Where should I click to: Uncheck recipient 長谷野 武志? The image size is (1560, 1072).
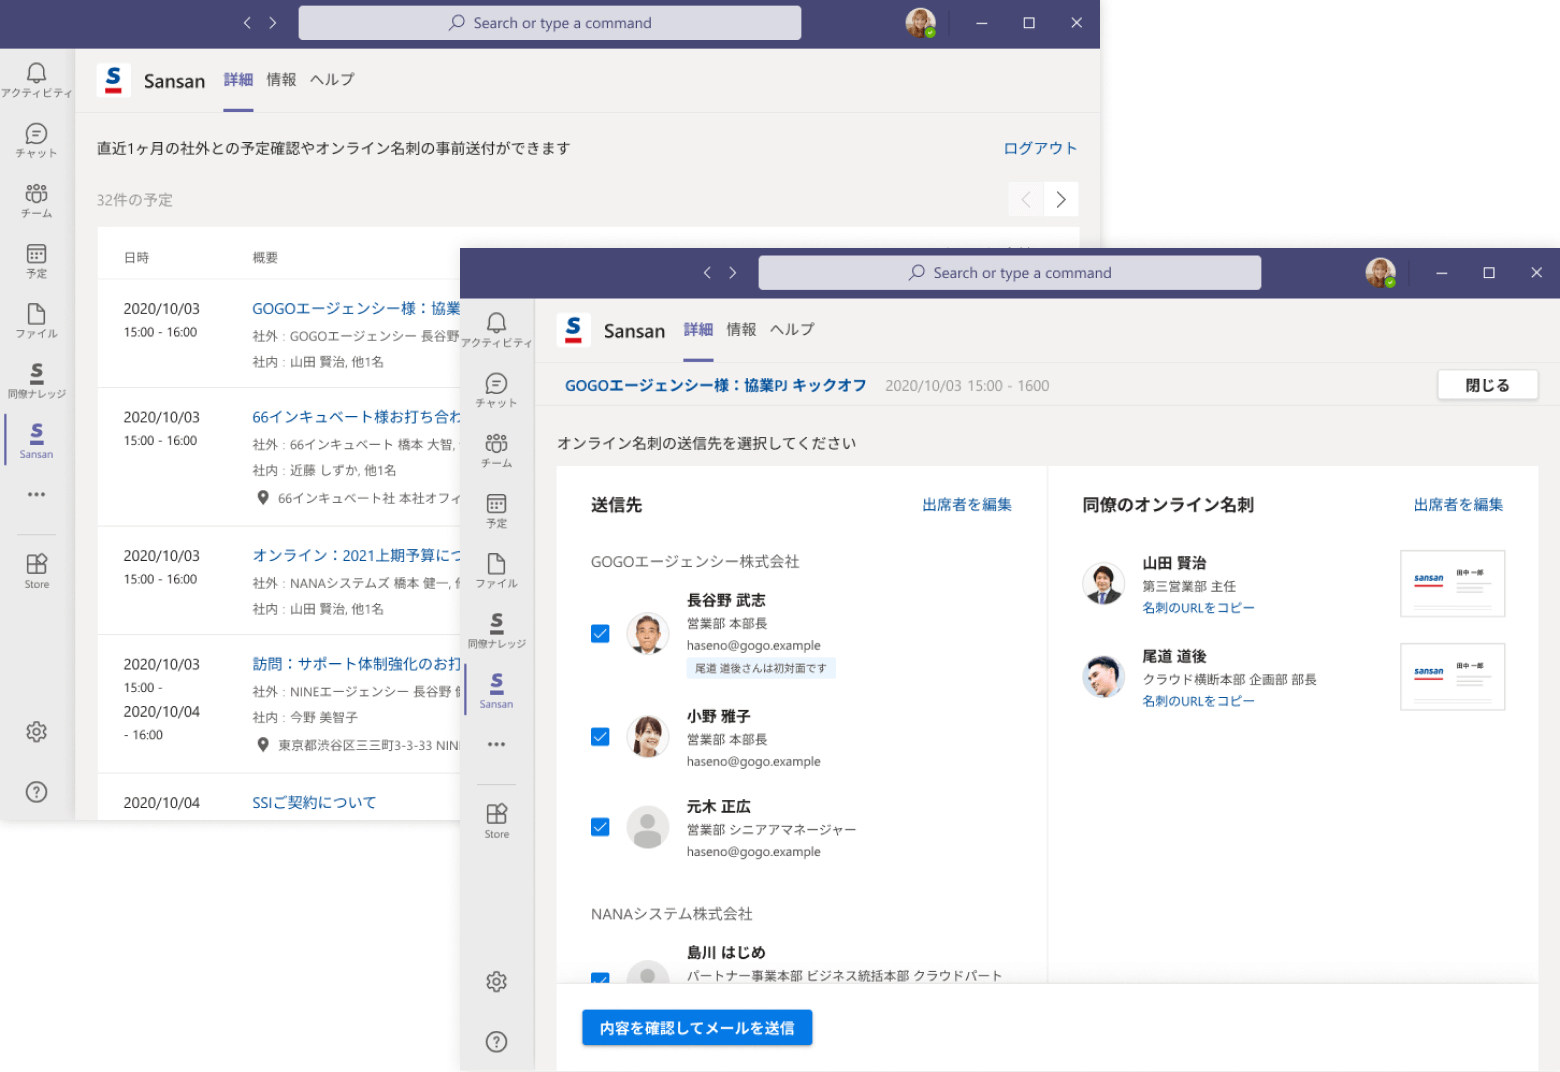point(600,633)
